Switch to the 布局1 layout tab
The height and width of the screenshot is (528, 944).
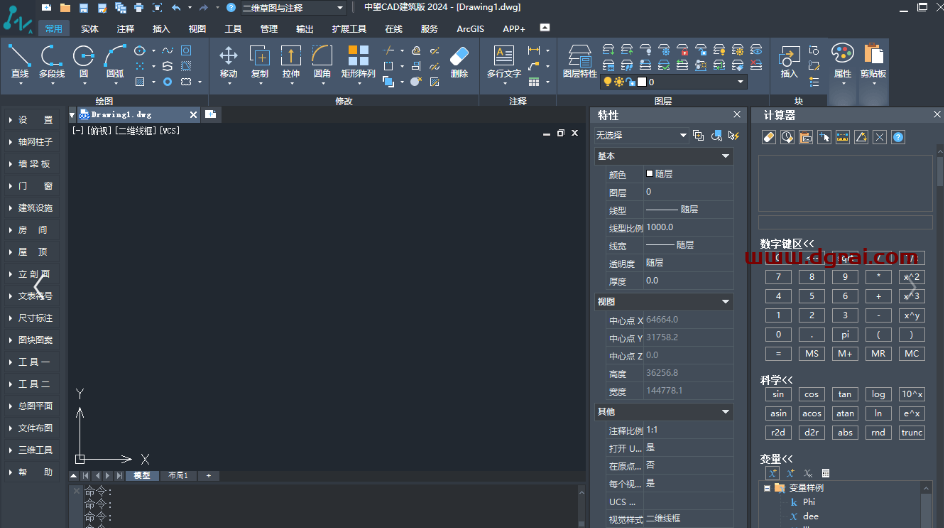(176, 476)
